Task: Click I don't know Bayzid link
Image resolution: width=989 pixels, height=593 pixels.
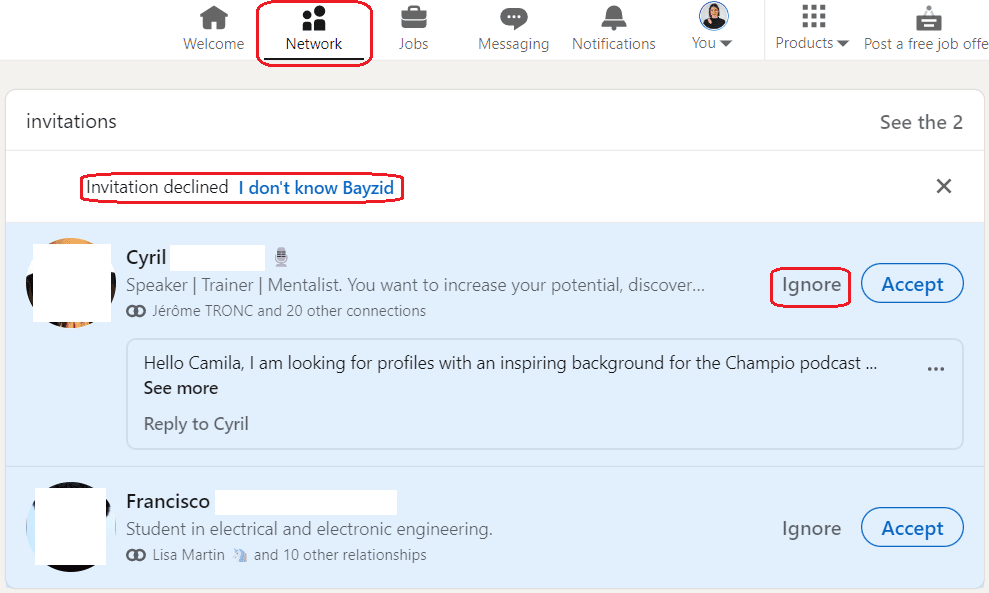Action: coord(316,188)
